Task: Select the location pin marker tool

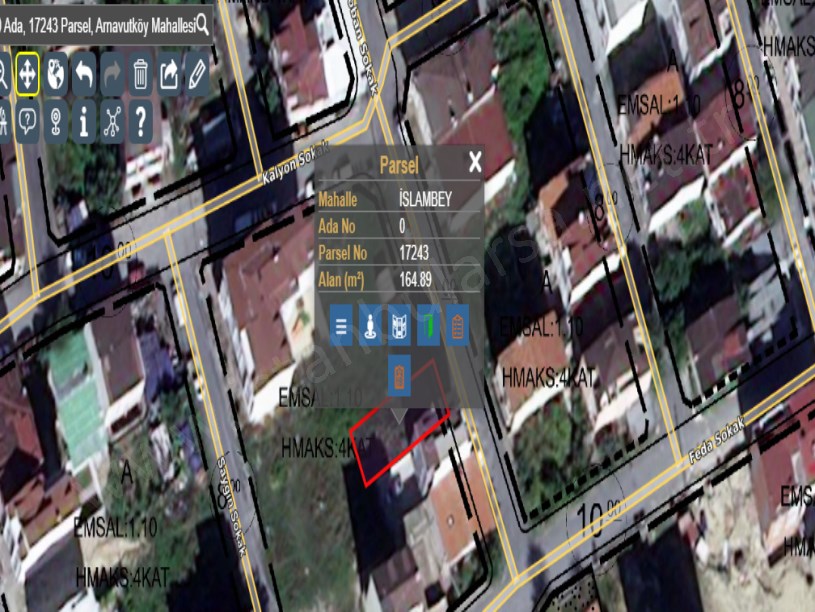Action: [x=56, y=122]
